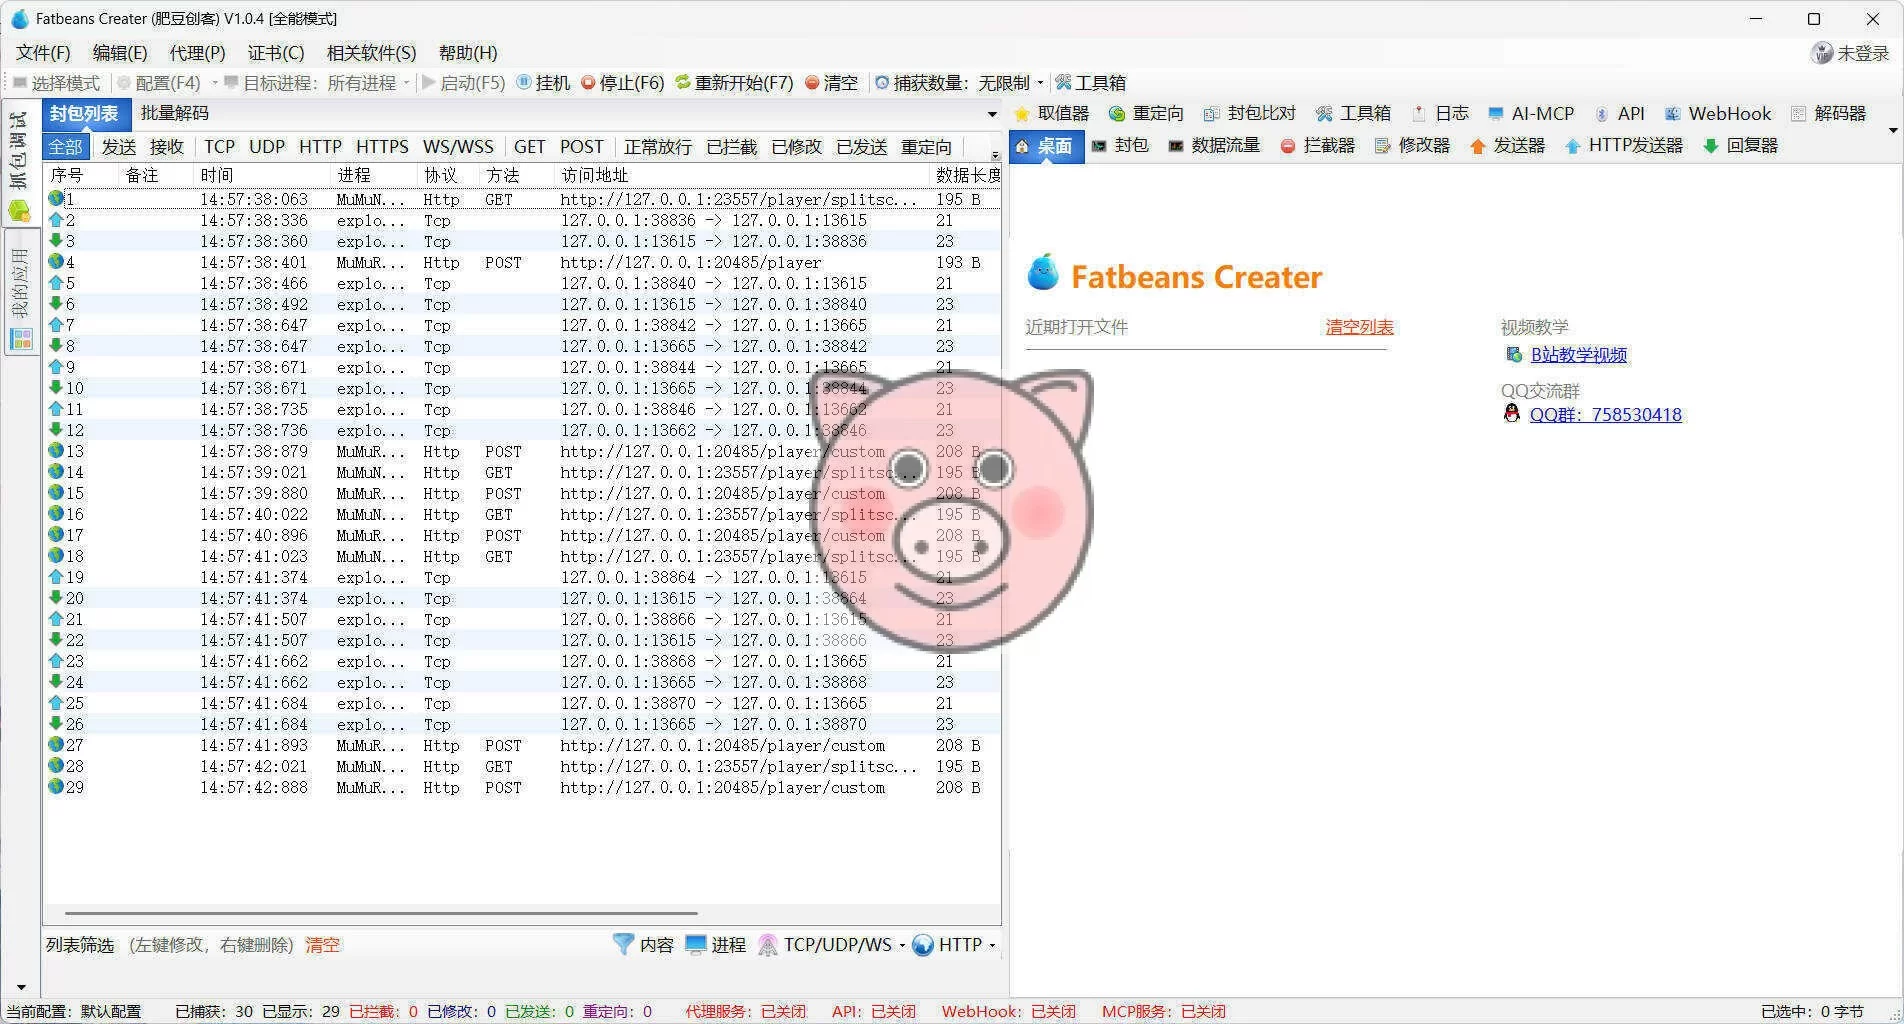Open the 取值器 tool

tap(1052, 114)
